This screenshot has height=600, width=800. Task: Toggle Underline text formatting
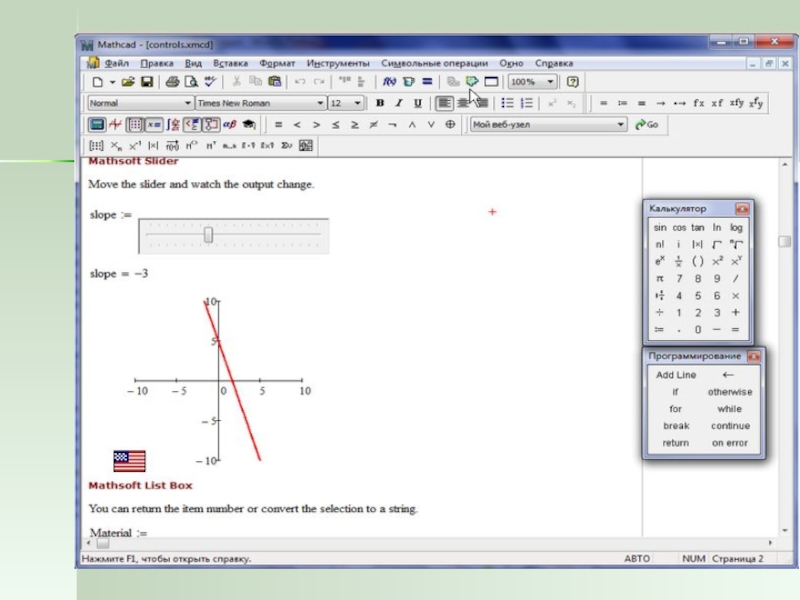coord(416,103)
